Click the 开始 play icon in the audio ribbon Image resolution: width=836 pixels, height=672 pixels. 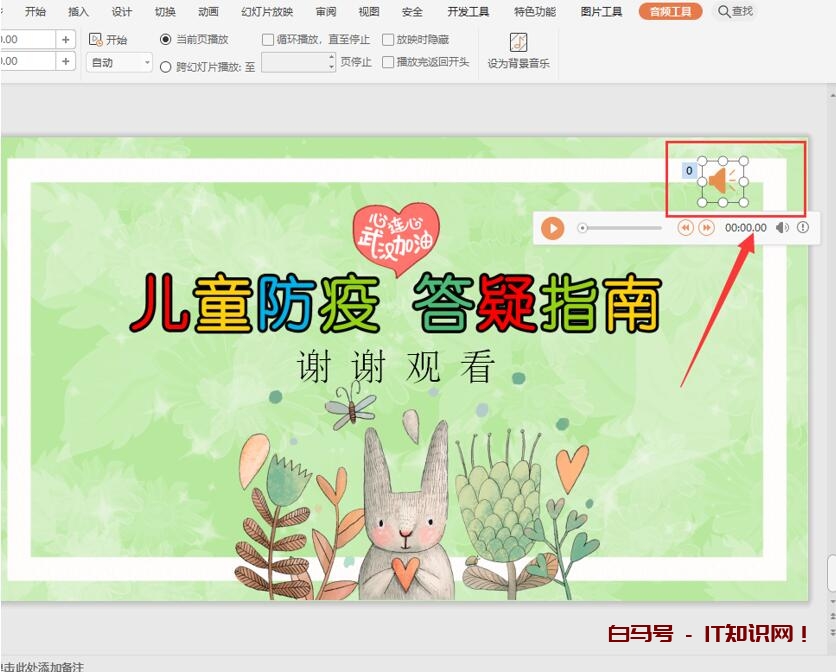(x=96, y=40)
